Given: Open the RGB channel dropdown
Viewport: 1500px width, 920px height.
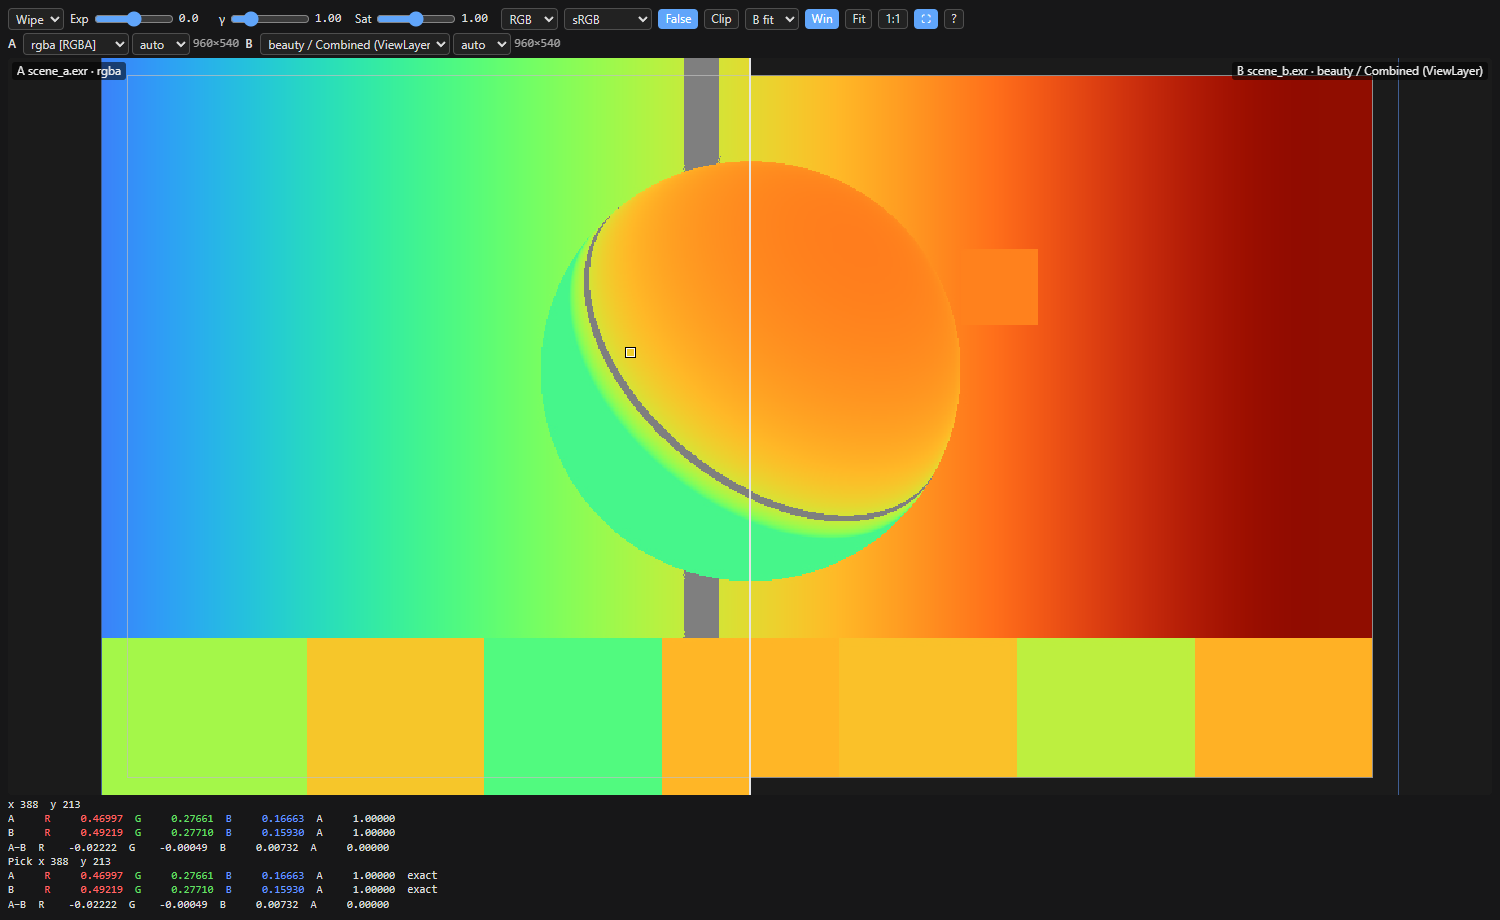Looking at the screenshot, I should tap(529, 19).
